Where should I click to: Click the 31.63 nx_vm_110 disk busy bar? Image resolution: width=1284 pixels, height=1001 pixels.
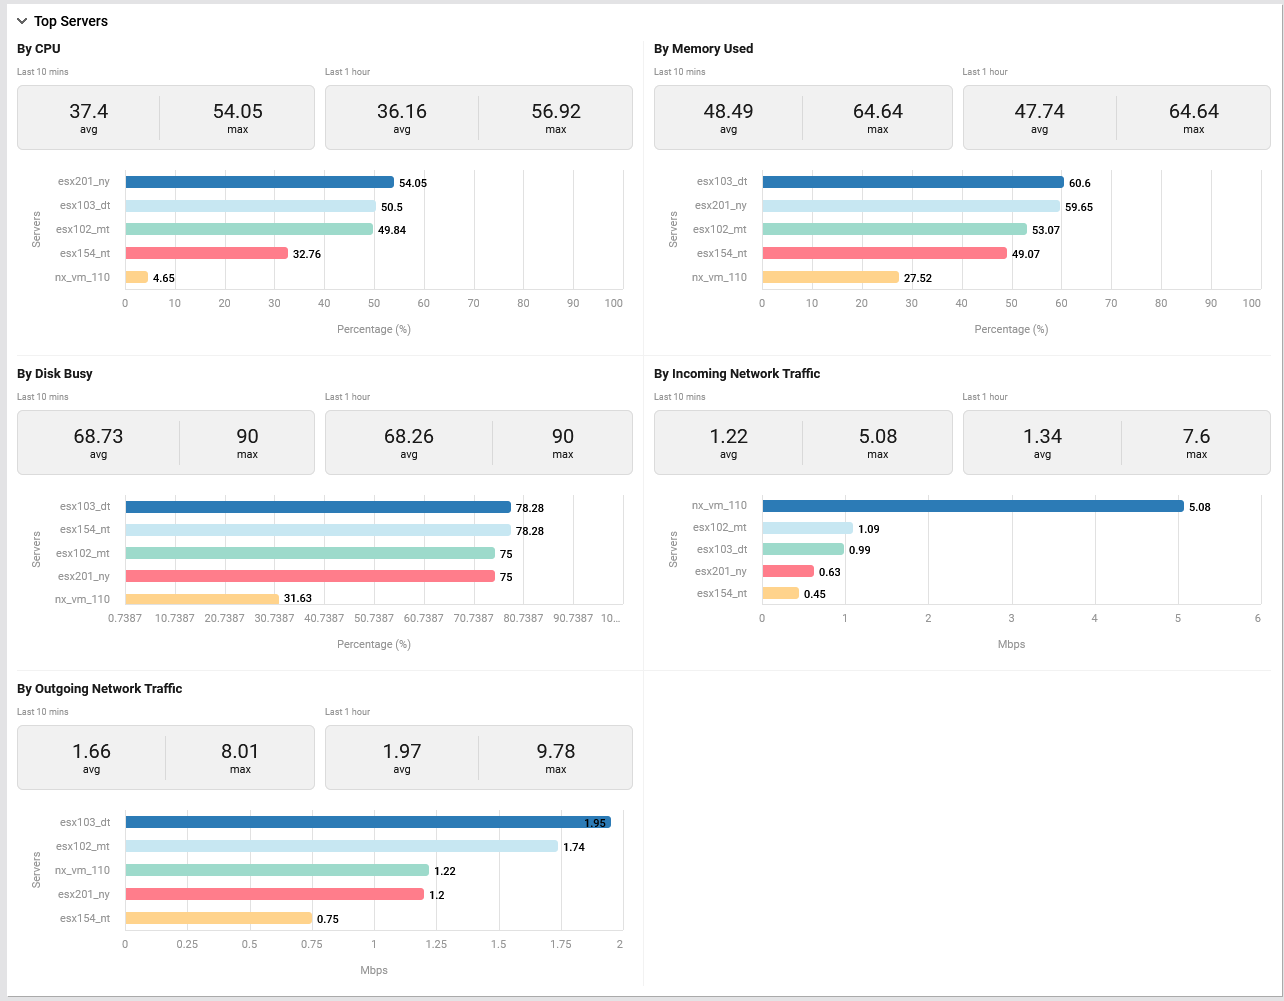click(201, 599)
